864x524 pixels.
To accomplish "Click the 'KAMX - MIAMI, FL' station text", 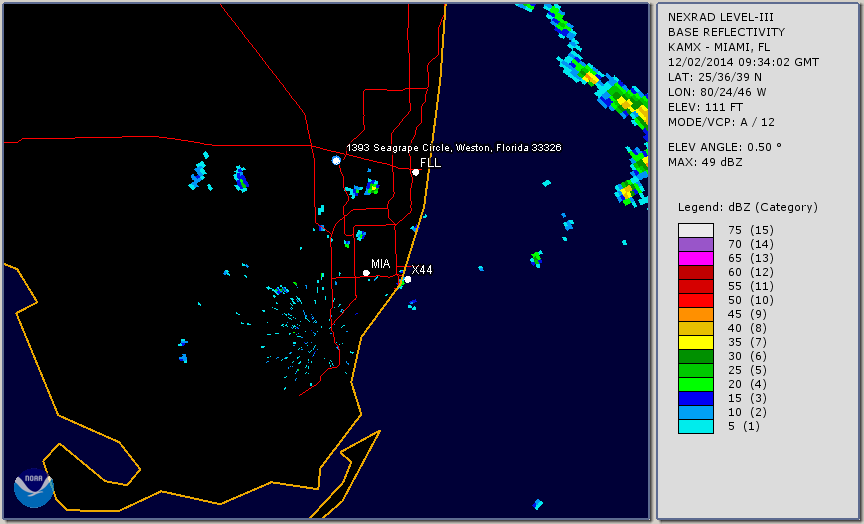I will click(x=719, y=47).
